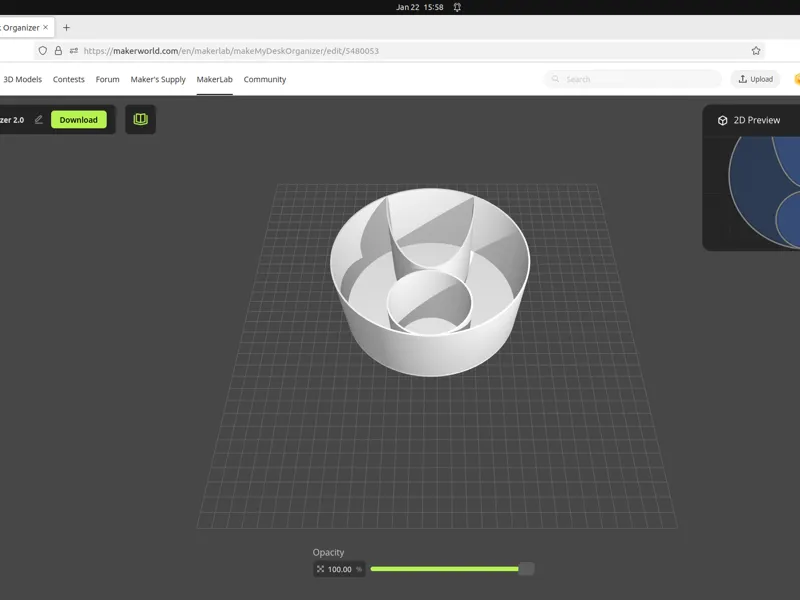Screen dimensions: 800x600
Task: Navigate to Maker's Supply
Action: [x=158, y=79]
